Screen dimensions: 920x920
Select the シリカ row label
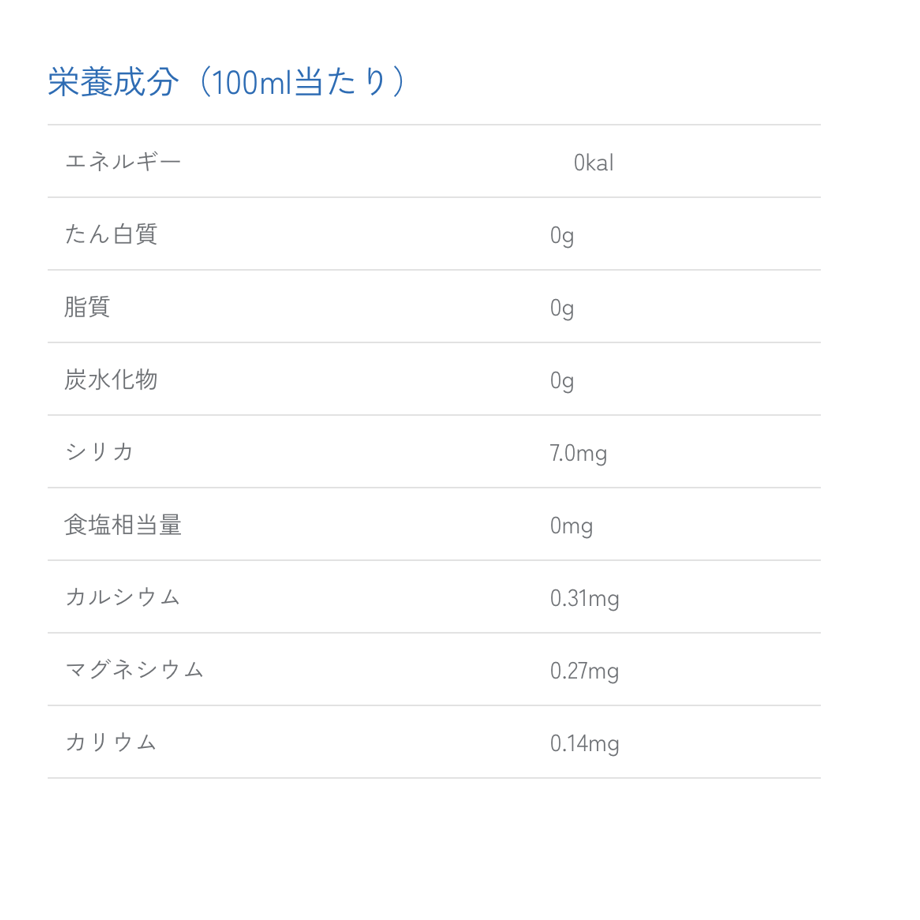tap(99, 452)
